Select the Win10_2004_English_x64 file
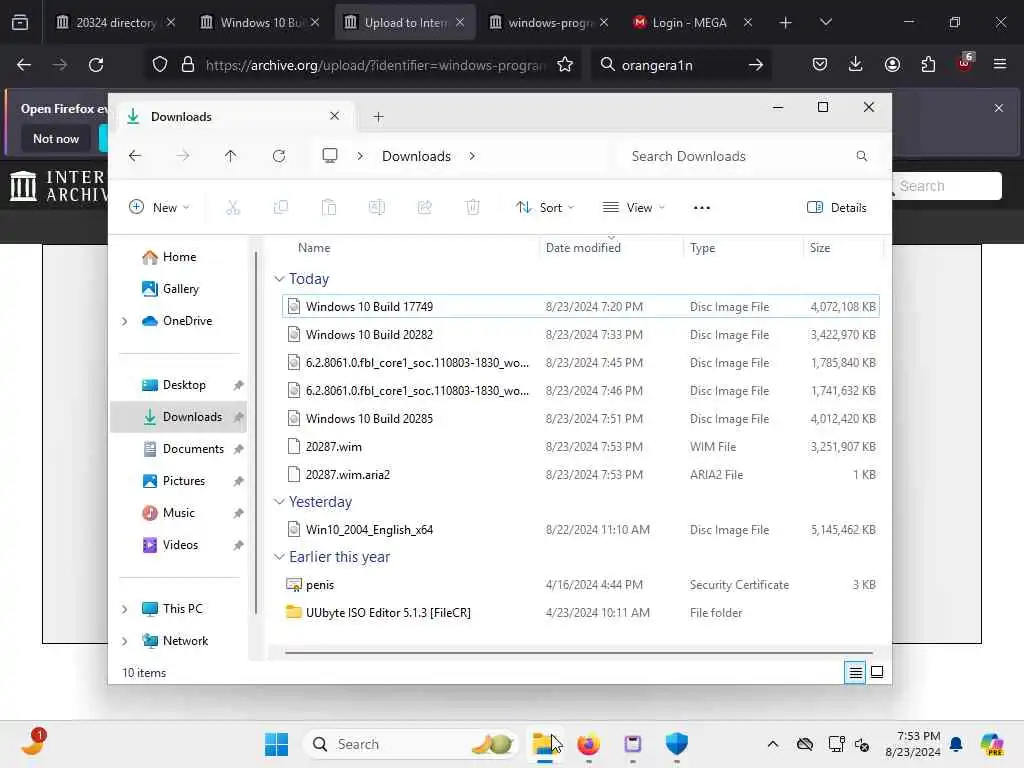The width and height of the screenshot is (1024, 768). pos(581,530)
